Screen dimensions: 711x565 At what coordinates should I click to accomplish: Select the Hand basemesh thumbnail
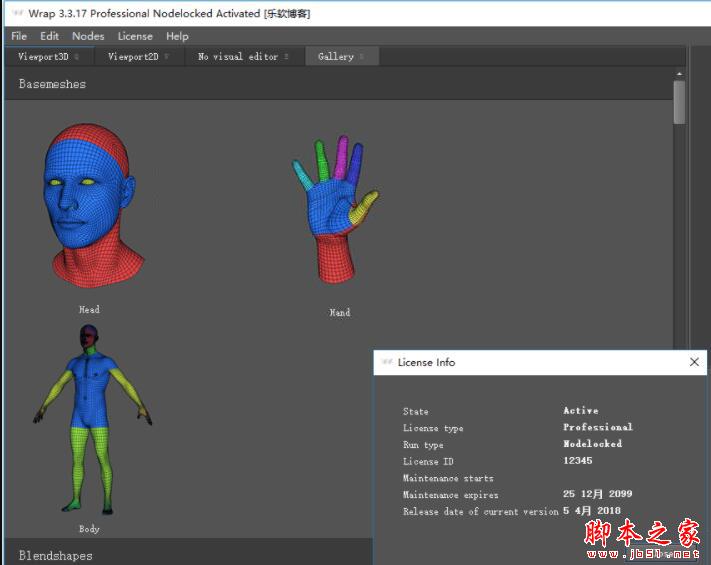point(336,209)
